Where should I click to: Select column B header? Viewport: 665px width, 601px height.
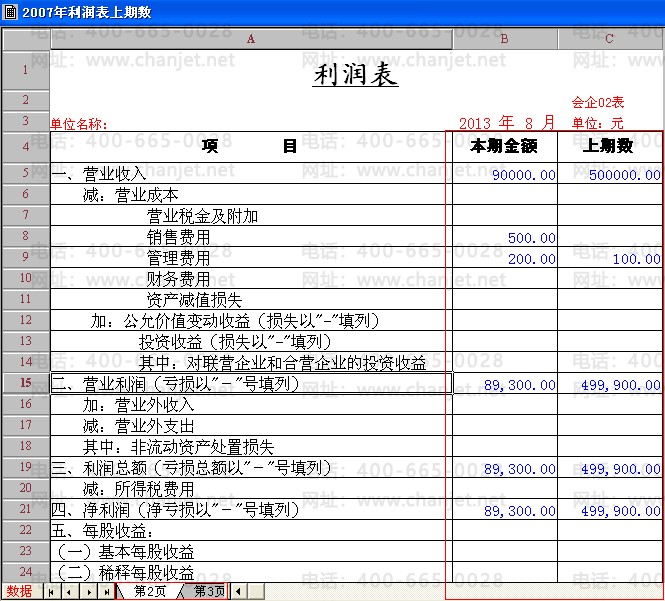[x=504, y=39]
